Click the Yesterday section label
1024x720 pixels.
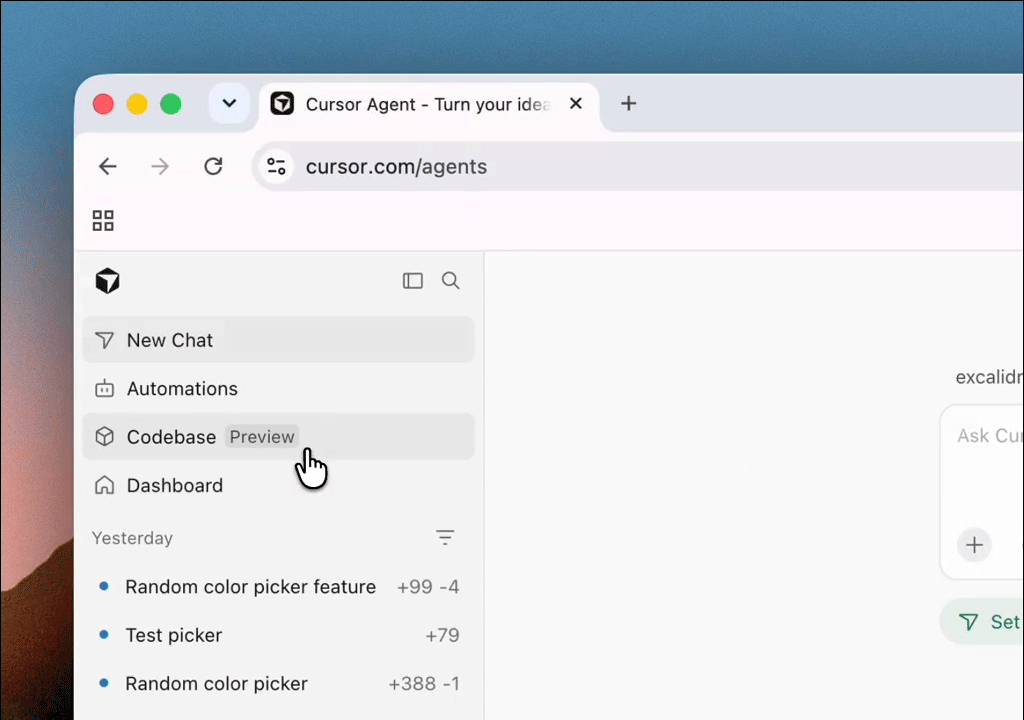133,538
